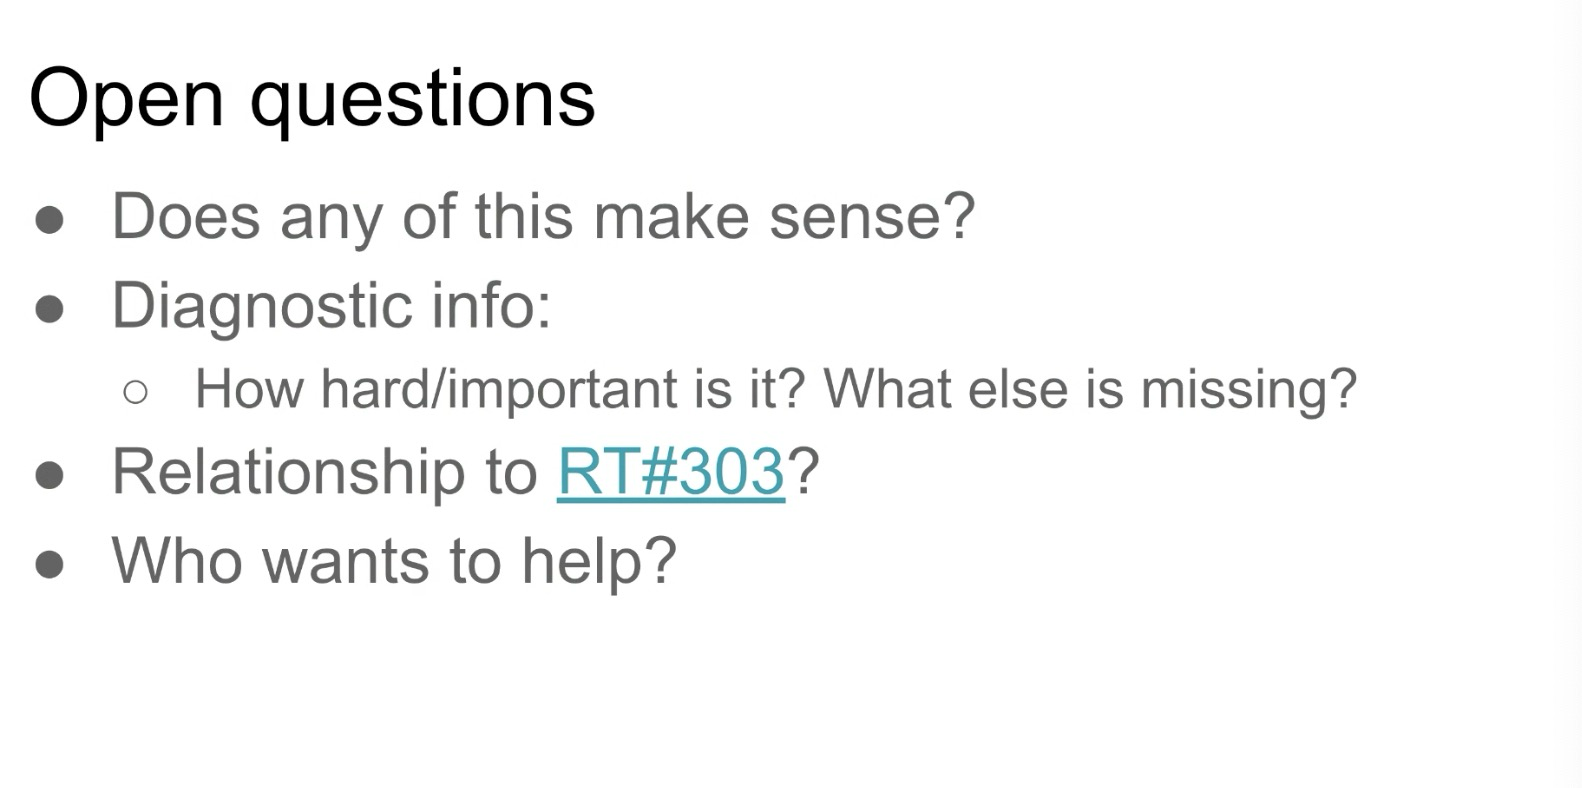
Task: Click the words "Relationship to" before the link
Action: [325, 471]
